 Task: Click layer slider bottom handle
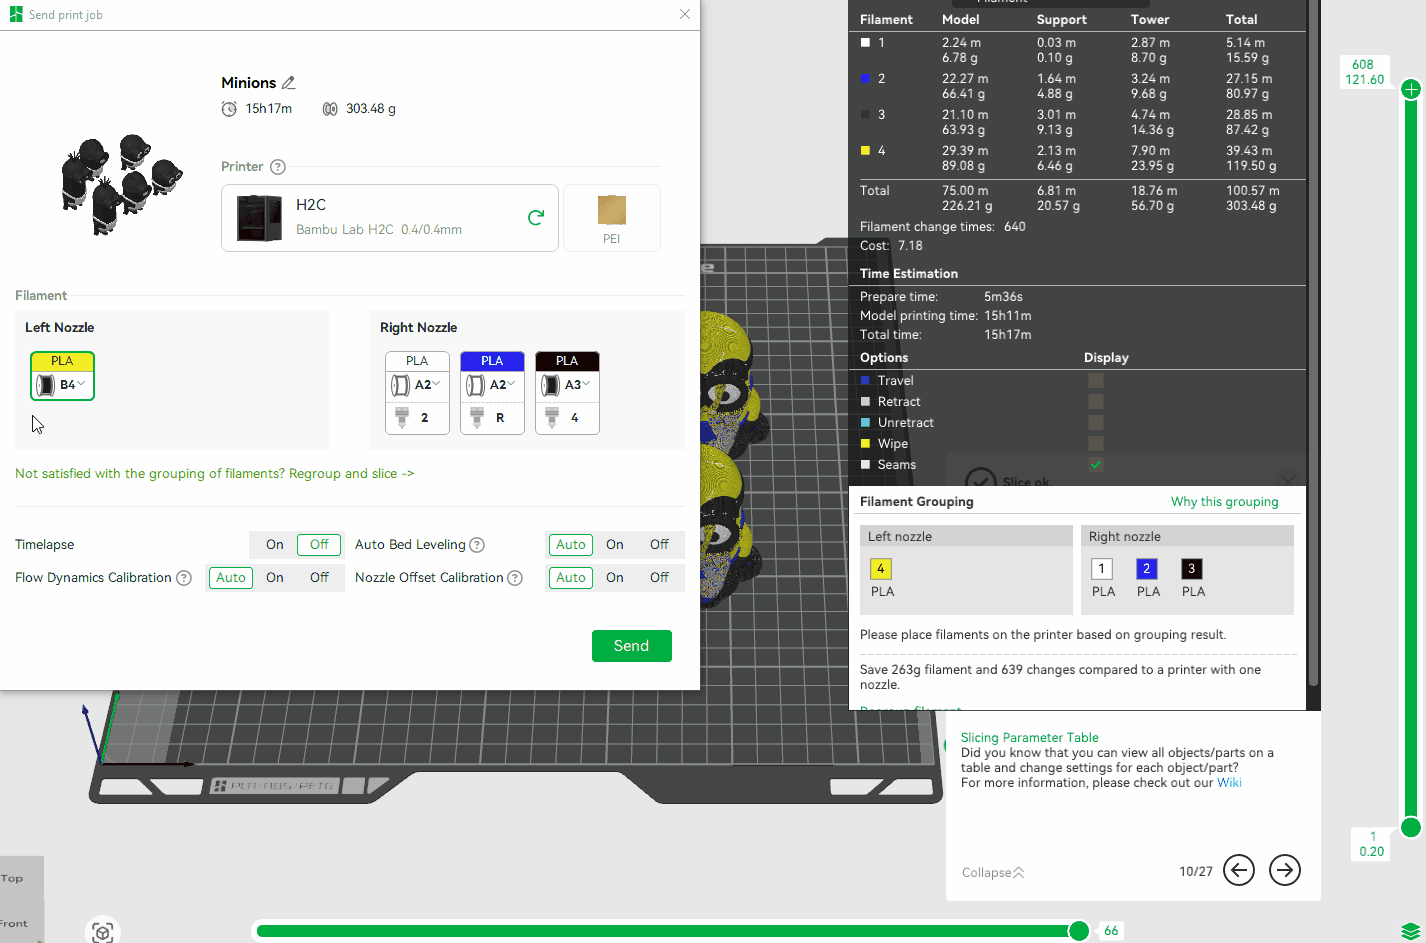1411,827
